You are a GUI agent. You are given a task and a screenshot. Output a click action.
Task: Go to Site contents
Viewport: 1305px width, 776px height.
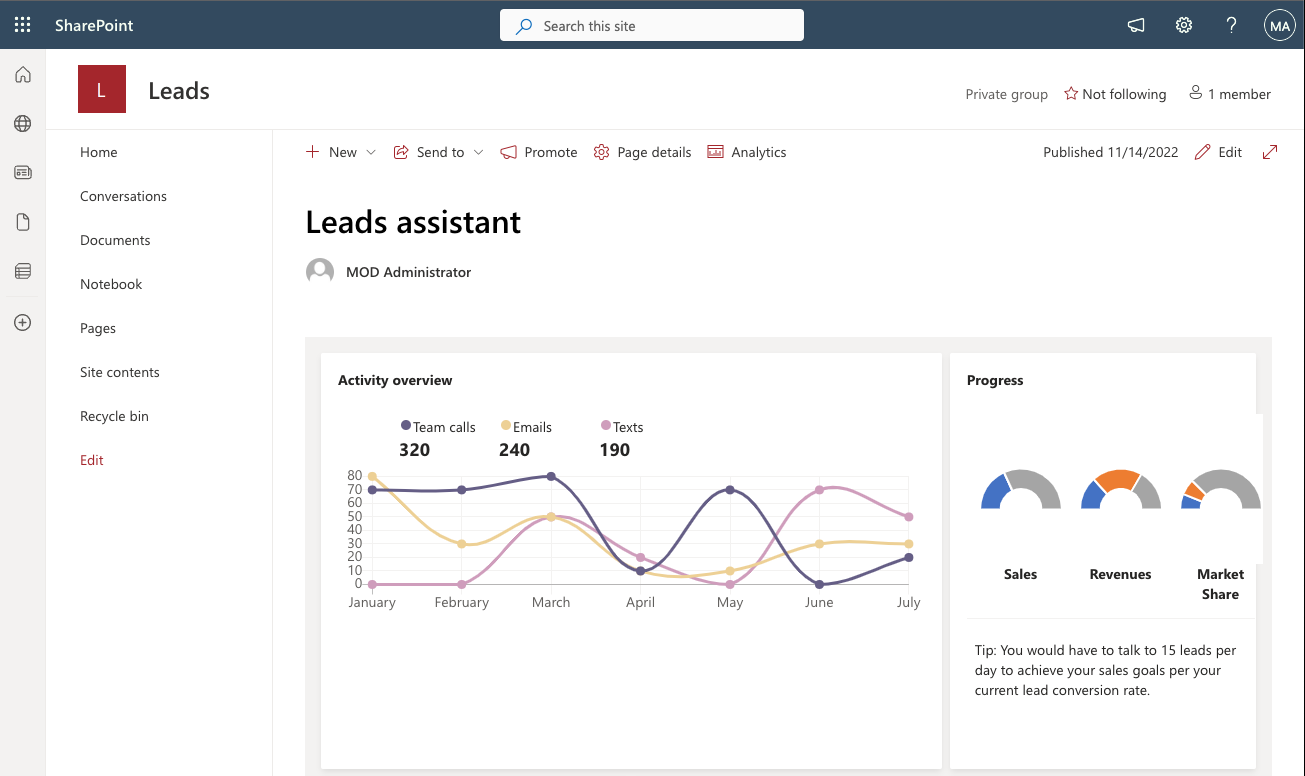pos(119,372)
